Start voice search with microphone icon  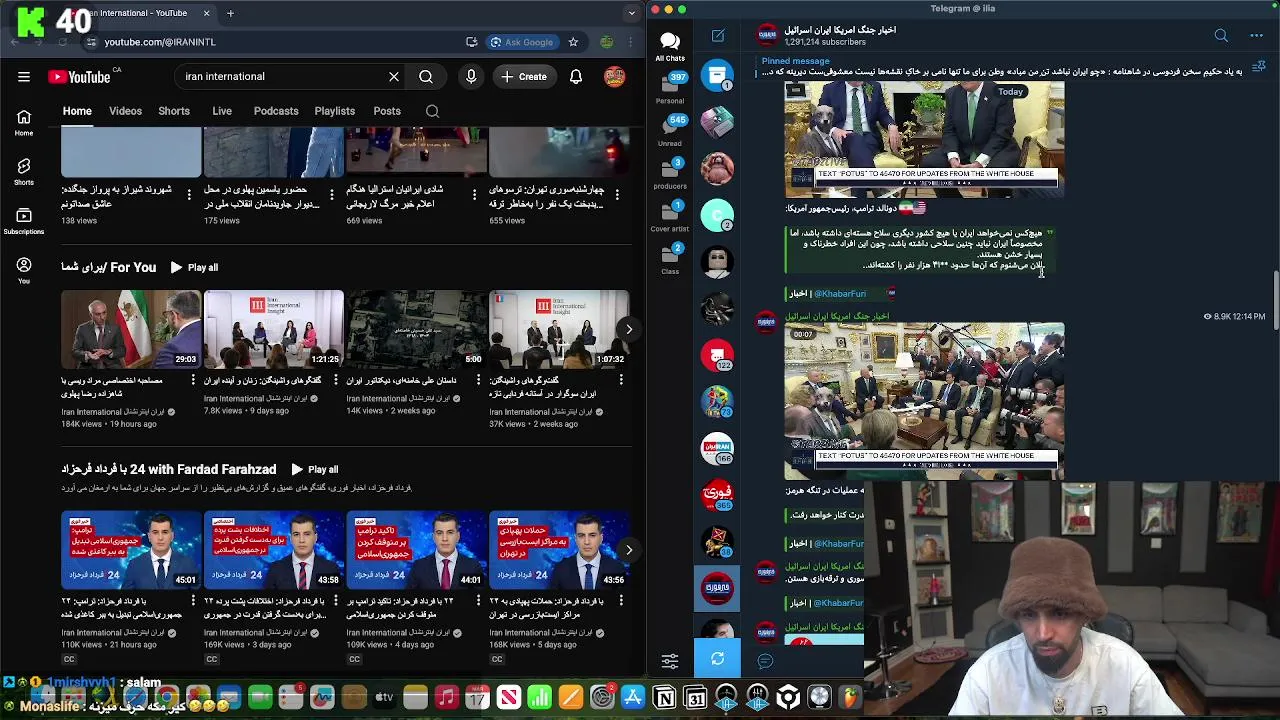[x=471, y=76]
